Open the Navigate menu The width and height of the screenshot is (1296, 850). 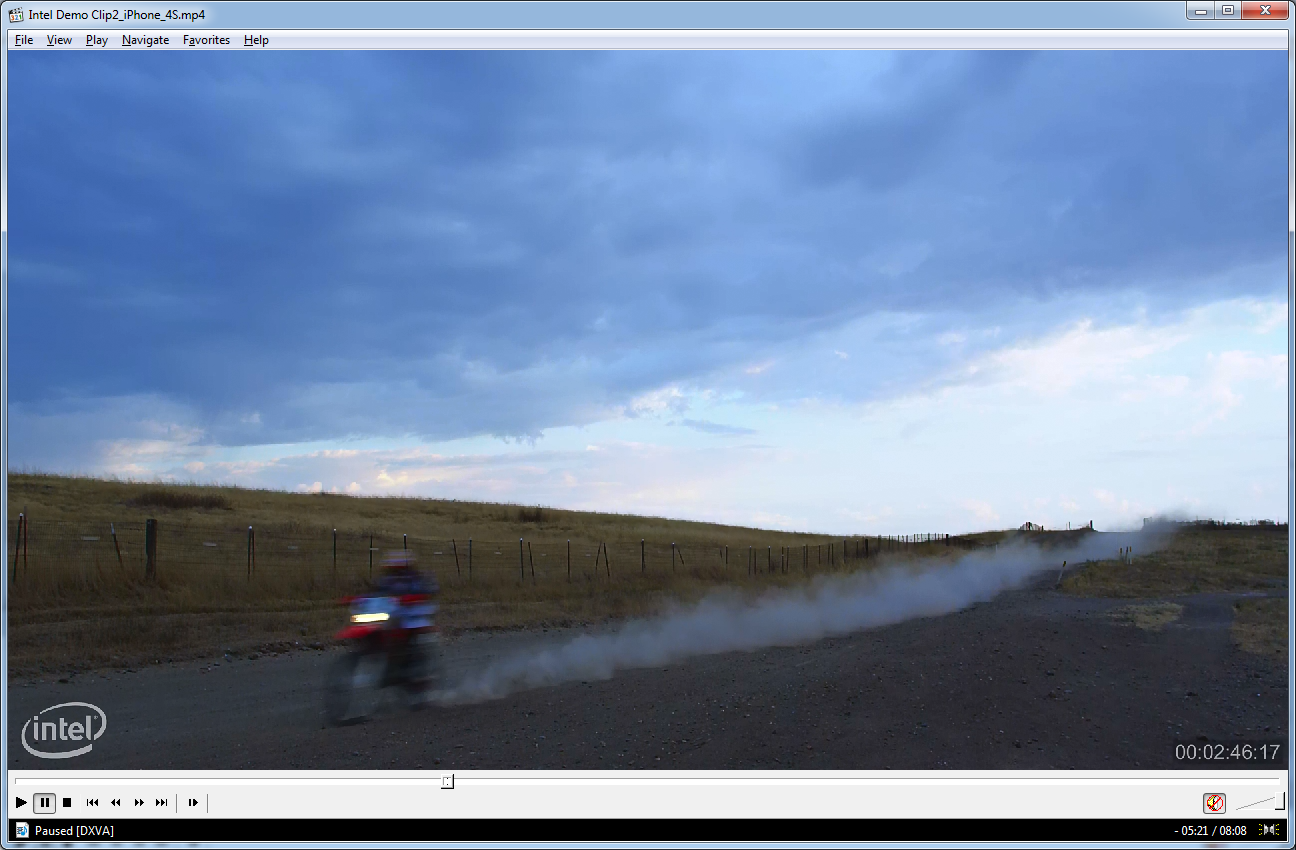click(x=146, y=40)
